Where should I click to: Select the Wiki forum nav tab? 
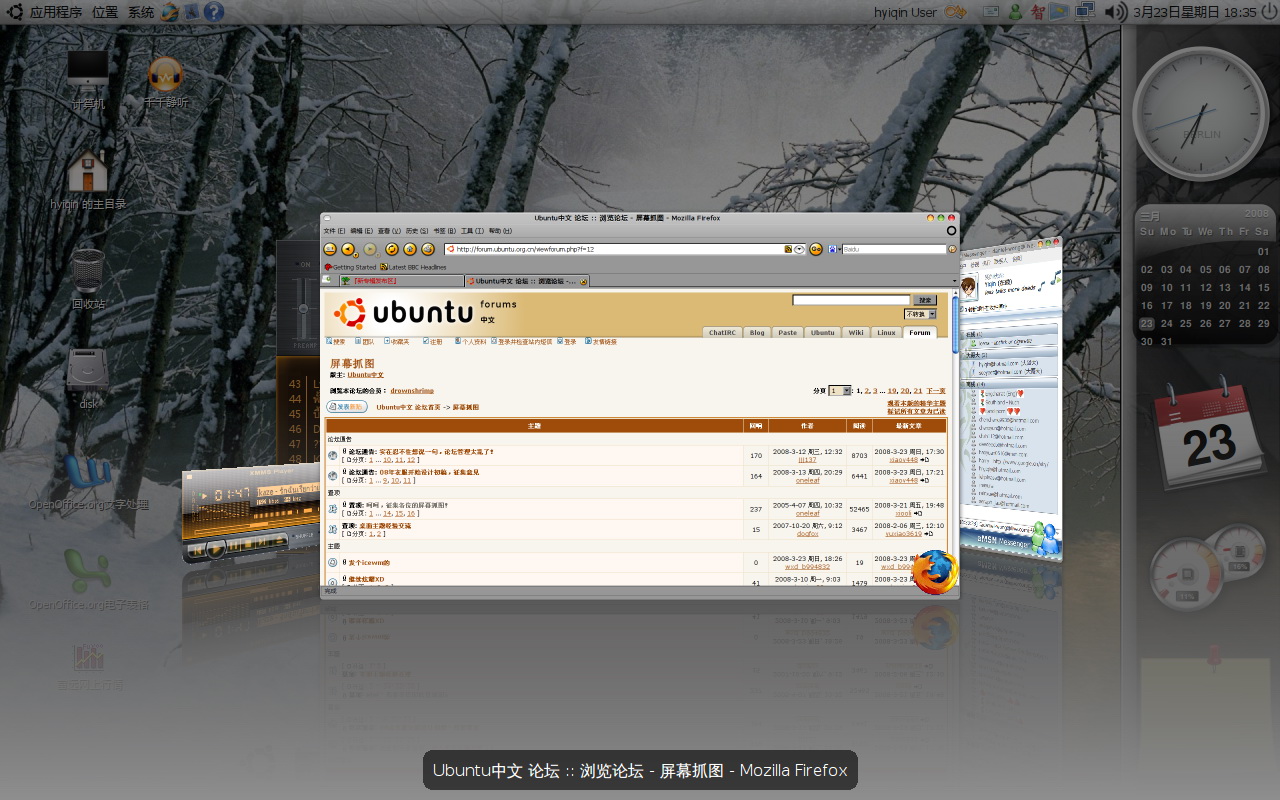(856, 333)
